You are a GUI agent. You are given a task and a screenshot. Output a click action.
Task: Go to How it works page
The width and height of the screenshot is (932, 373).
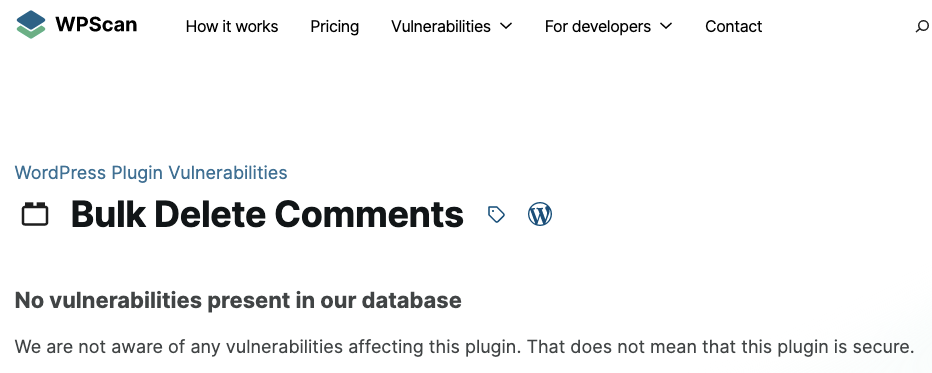[232, 27]
